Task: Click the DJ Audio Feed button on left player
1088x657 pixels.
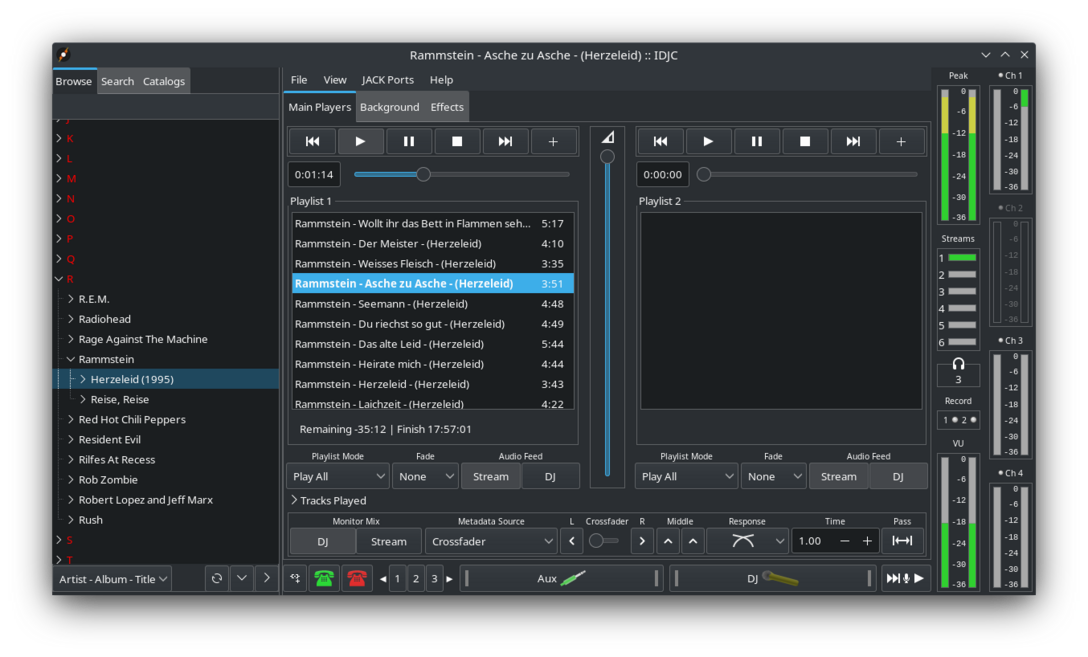Action: tap(550, 477)
